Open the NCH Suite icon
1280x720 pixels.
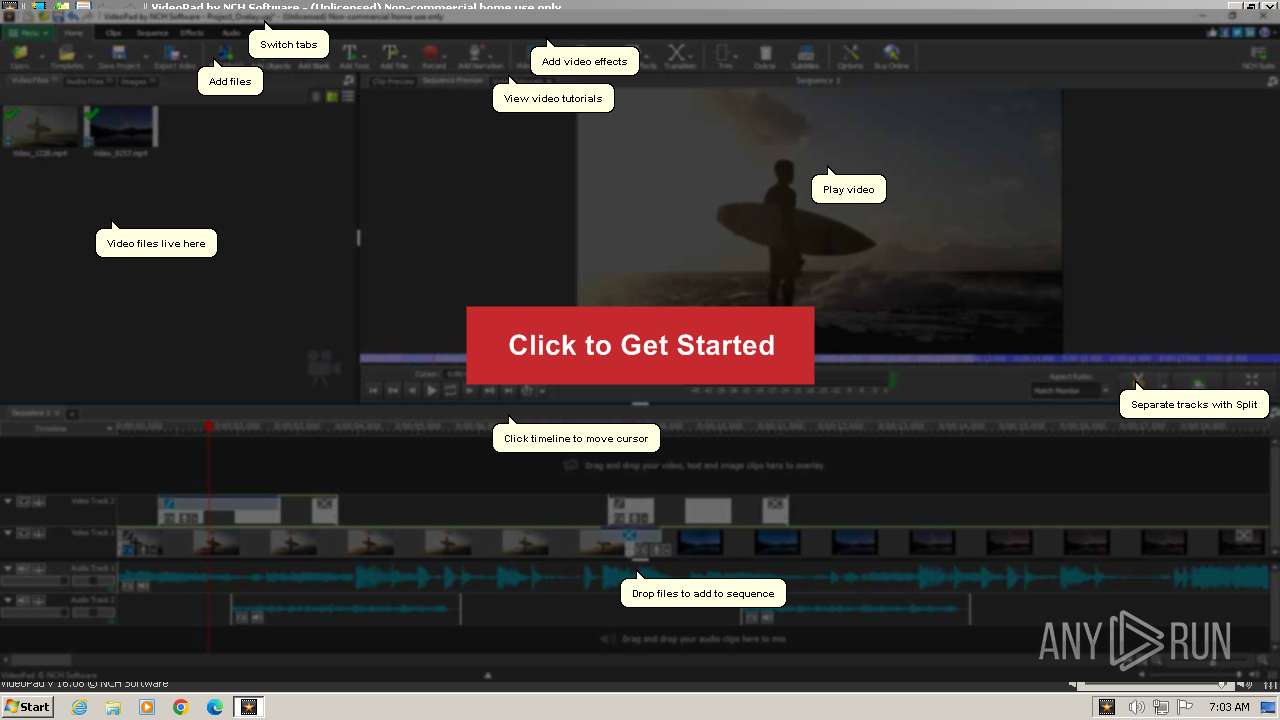(x=1258, y=57)
